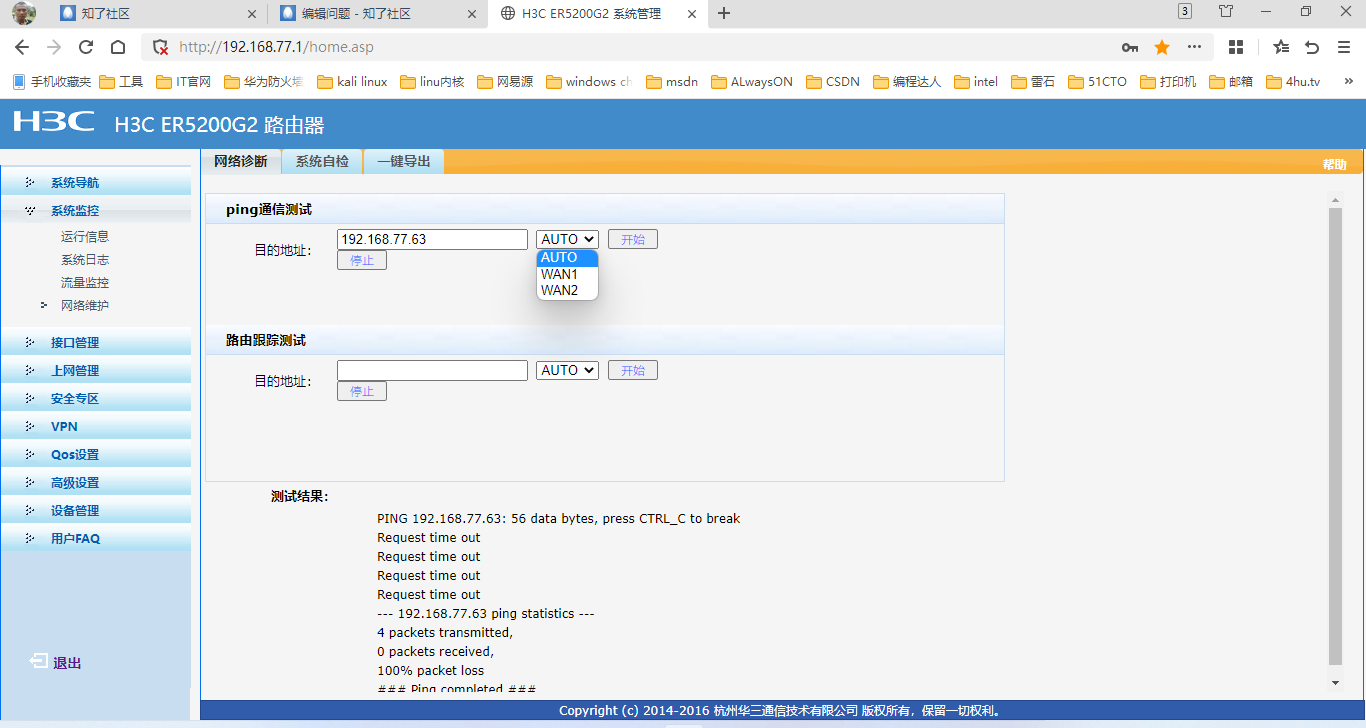Choose WAN1 from the interface list
1366x728 pixels.
(x=567, y=274)
